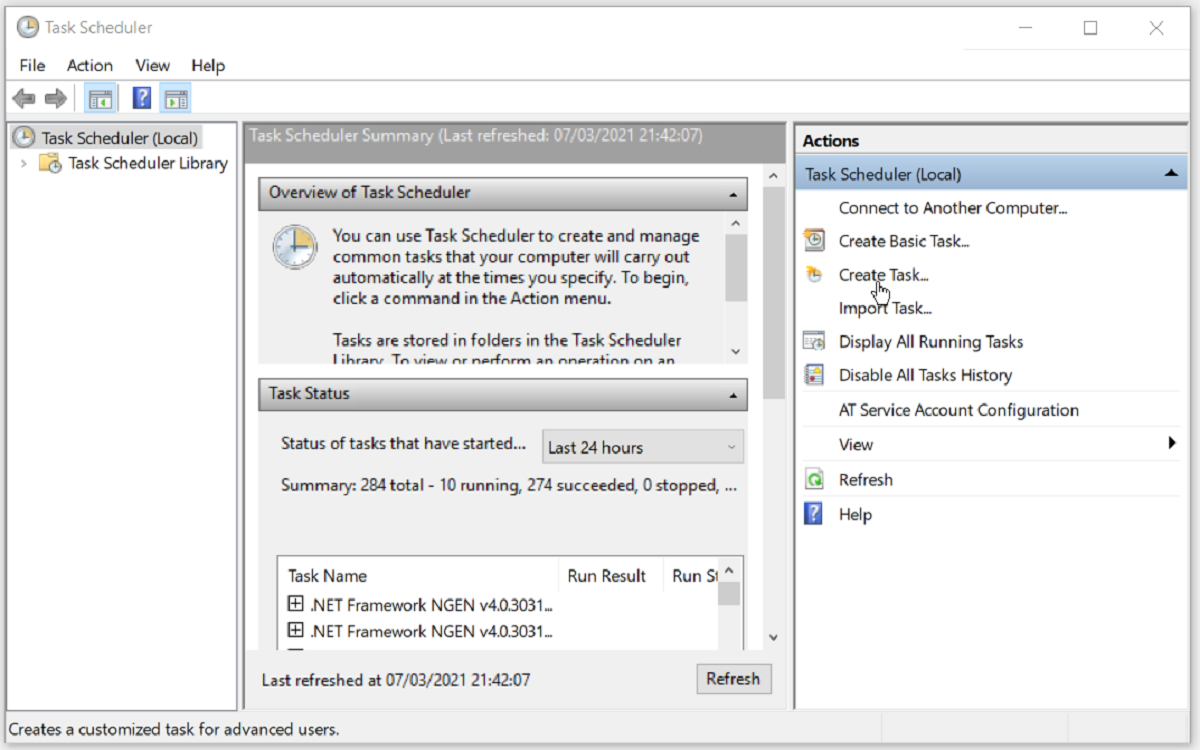
Task: Click the Create Basic Task icon
Action: tap(815, 241)
